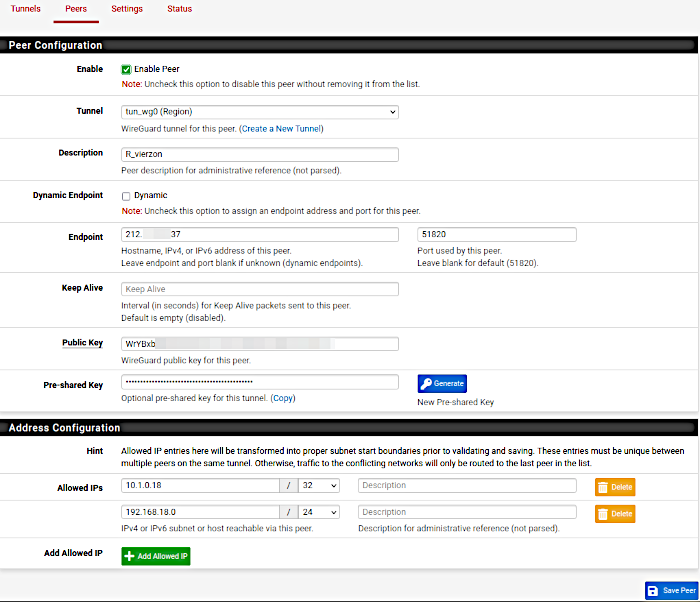
Task: Delete the 192.168.18.0 allowed IP entry
Action: [615, 513]
